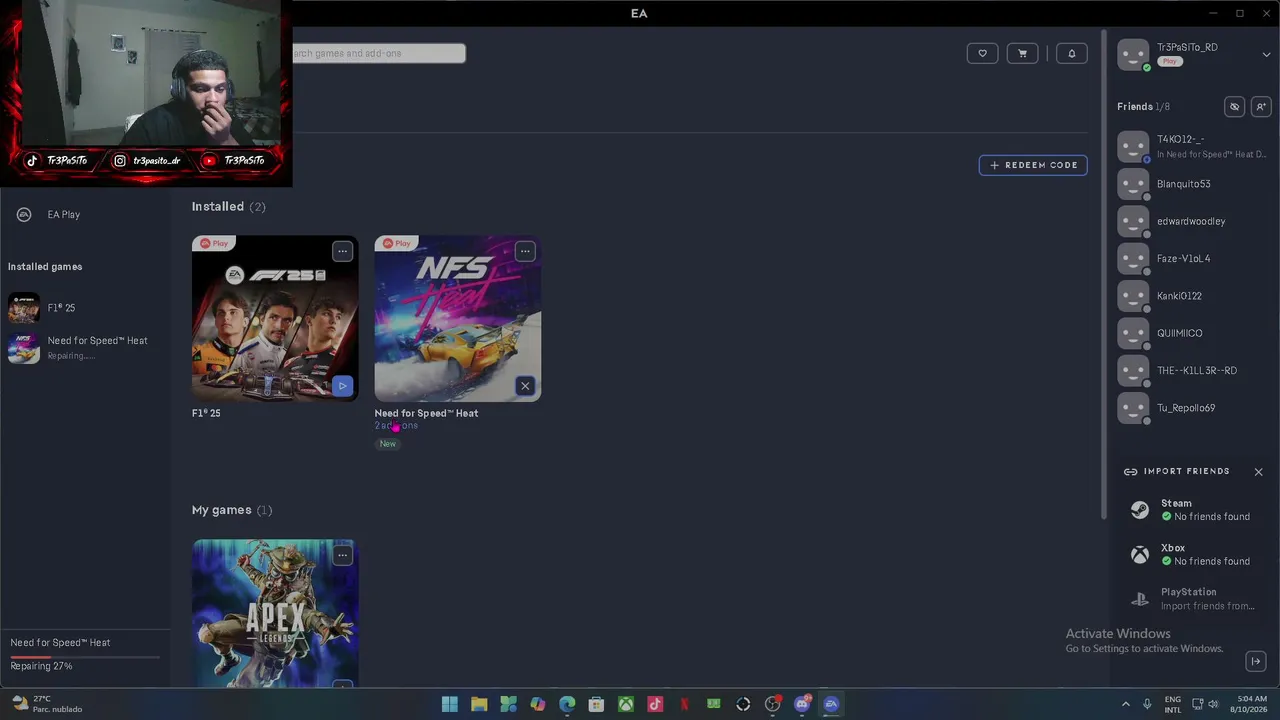Open Need for Speed Heat options menu

[525, 251]
